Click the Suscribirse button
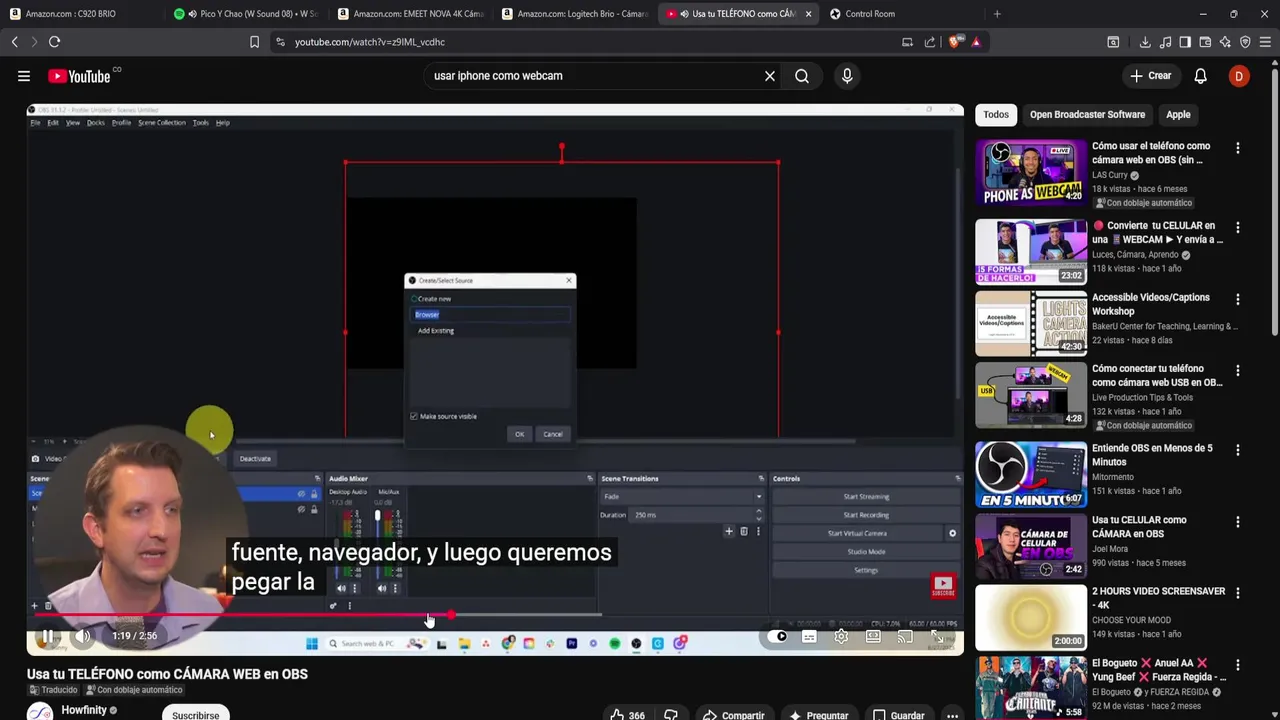The image size is (1280, 720). 195,715
